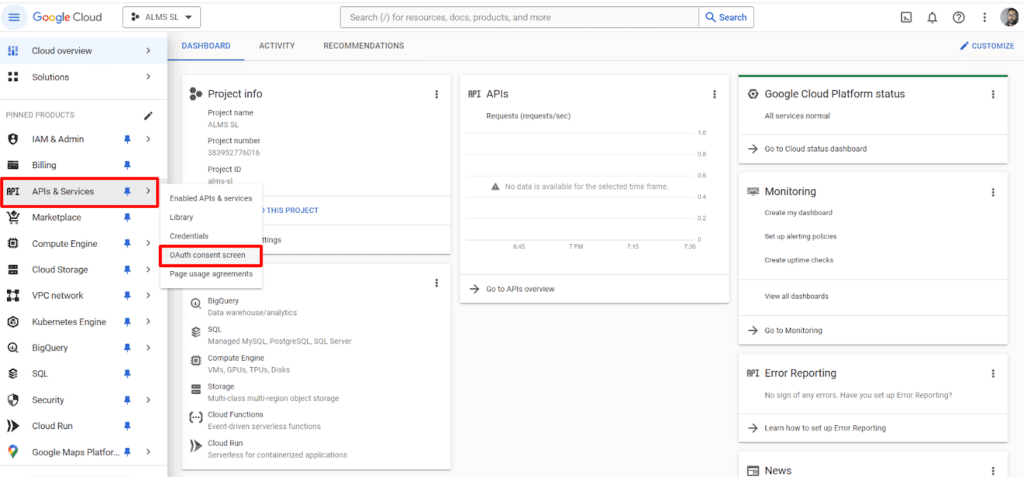1024x477 pixels.
Task: Open Monitoring card three-dot menu
Action: click(x=993, y=192)
